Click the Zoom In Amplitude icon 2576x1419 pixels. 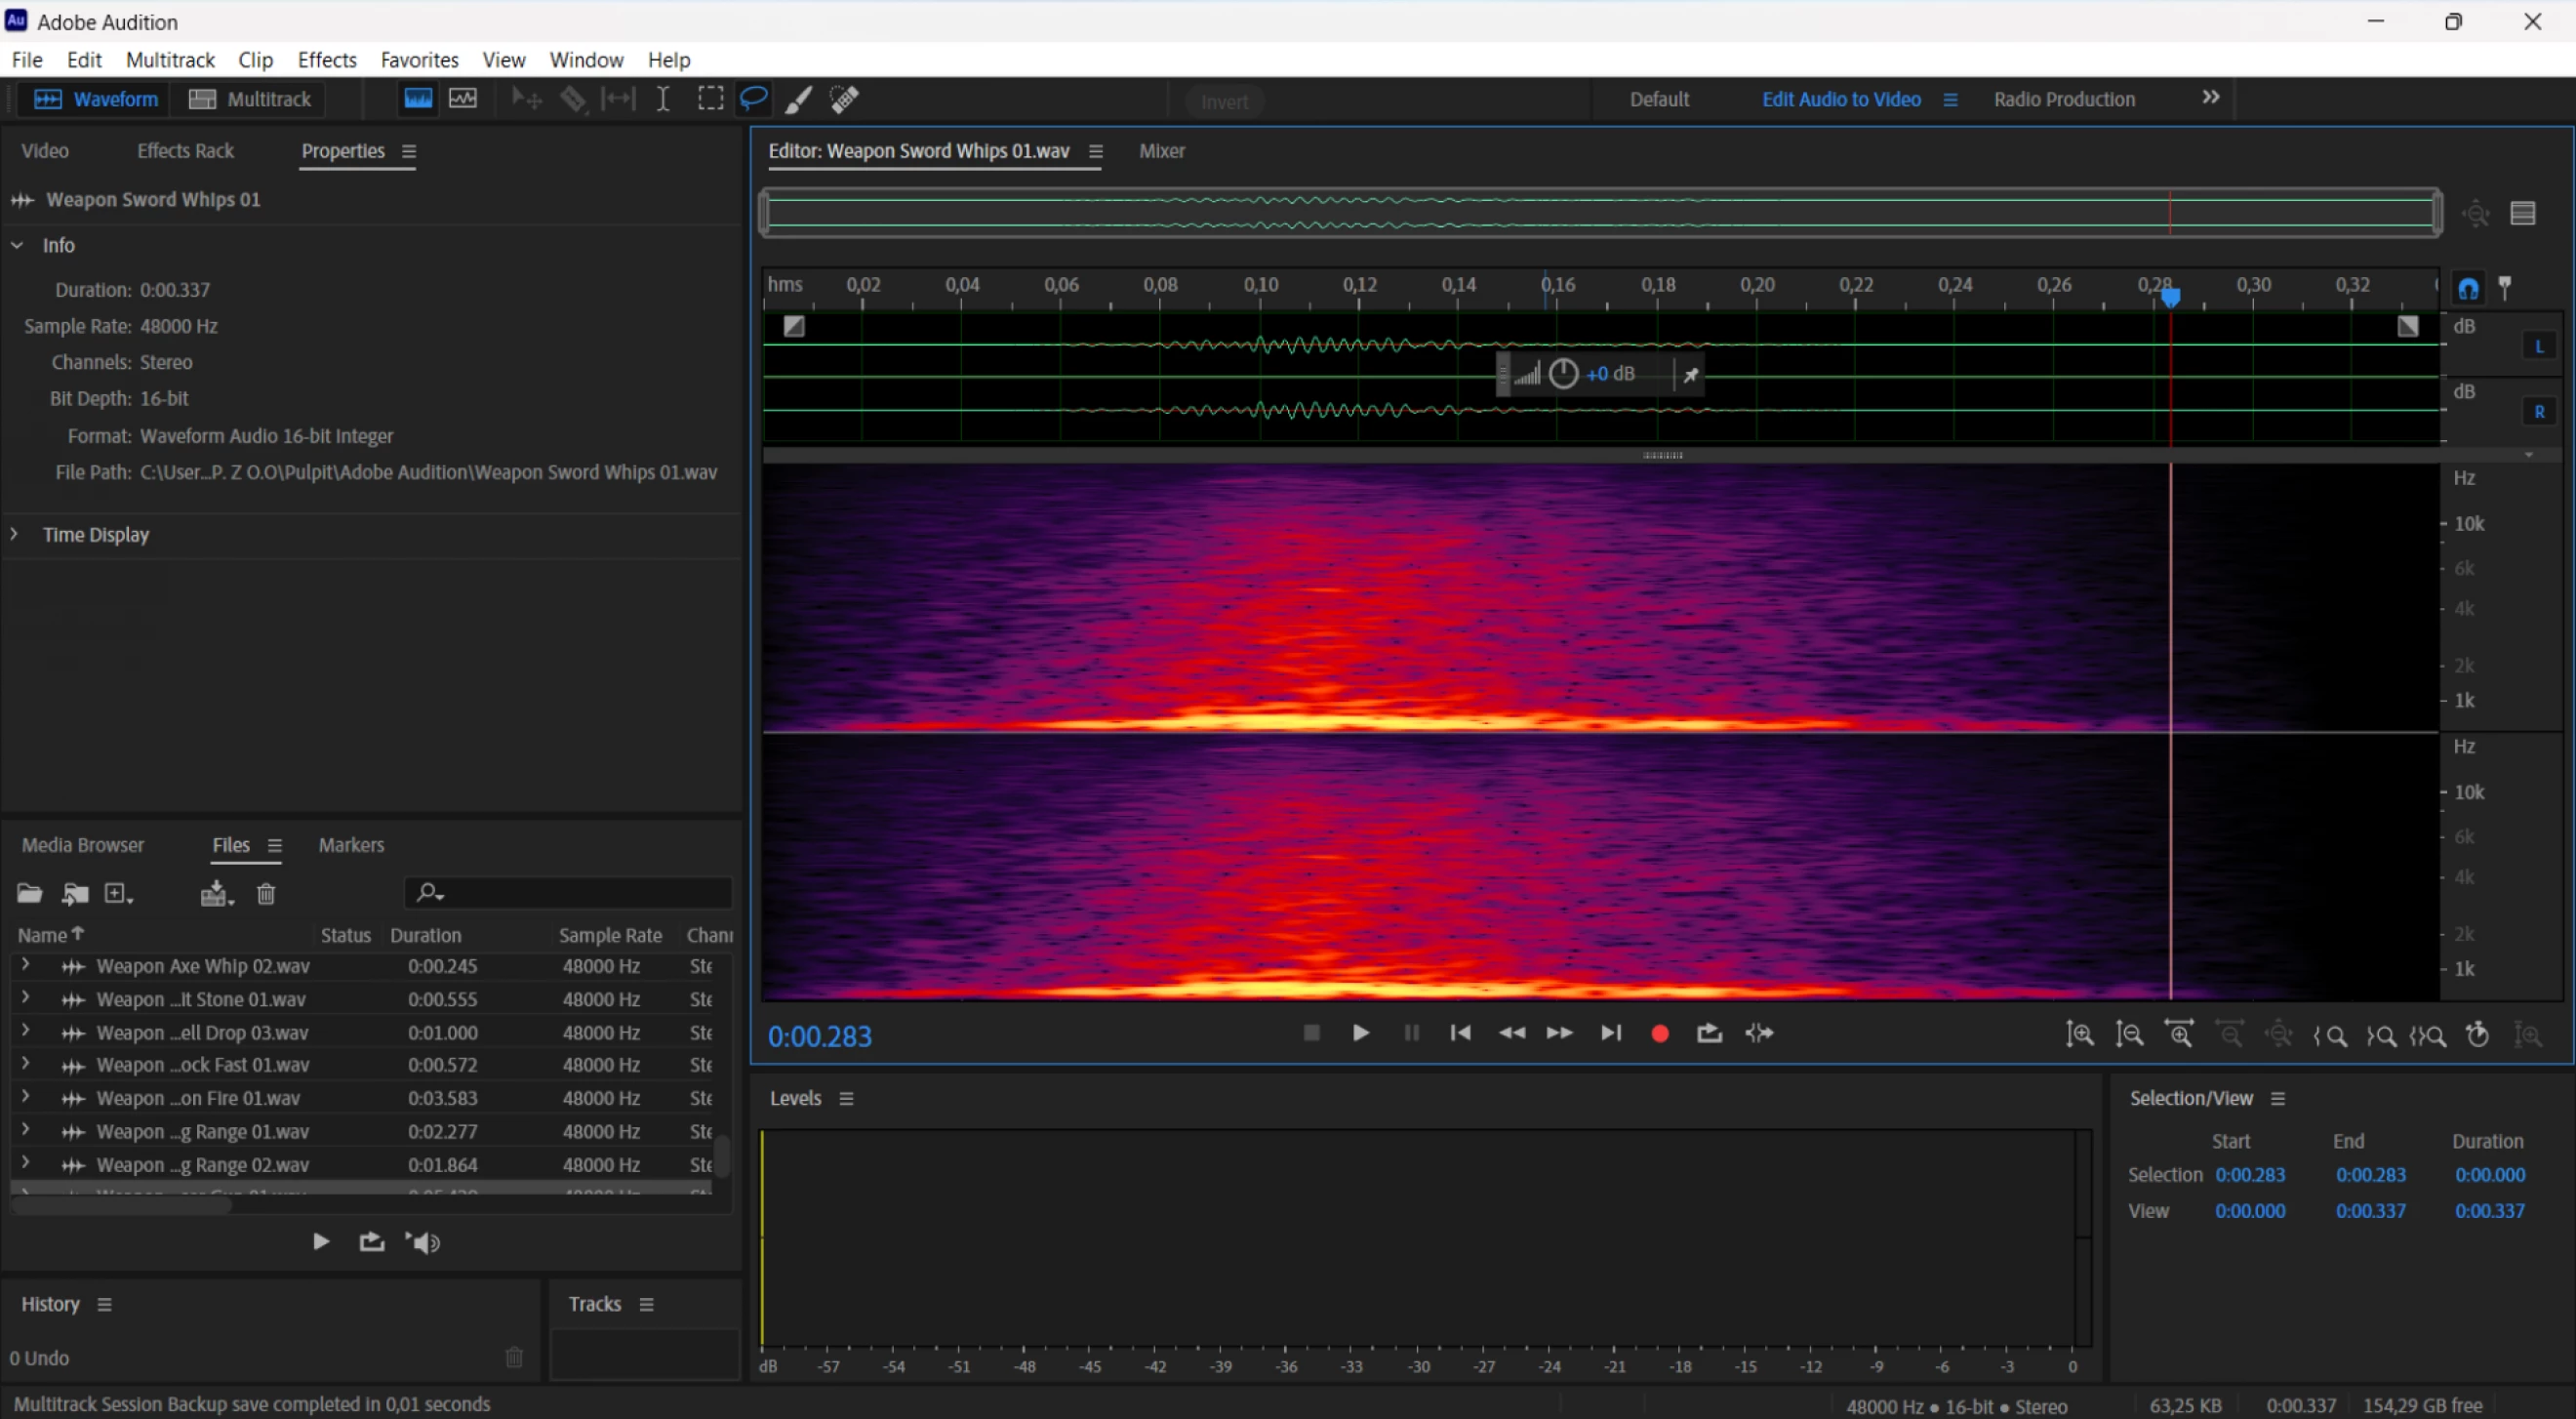[x=2080, y=1034]
